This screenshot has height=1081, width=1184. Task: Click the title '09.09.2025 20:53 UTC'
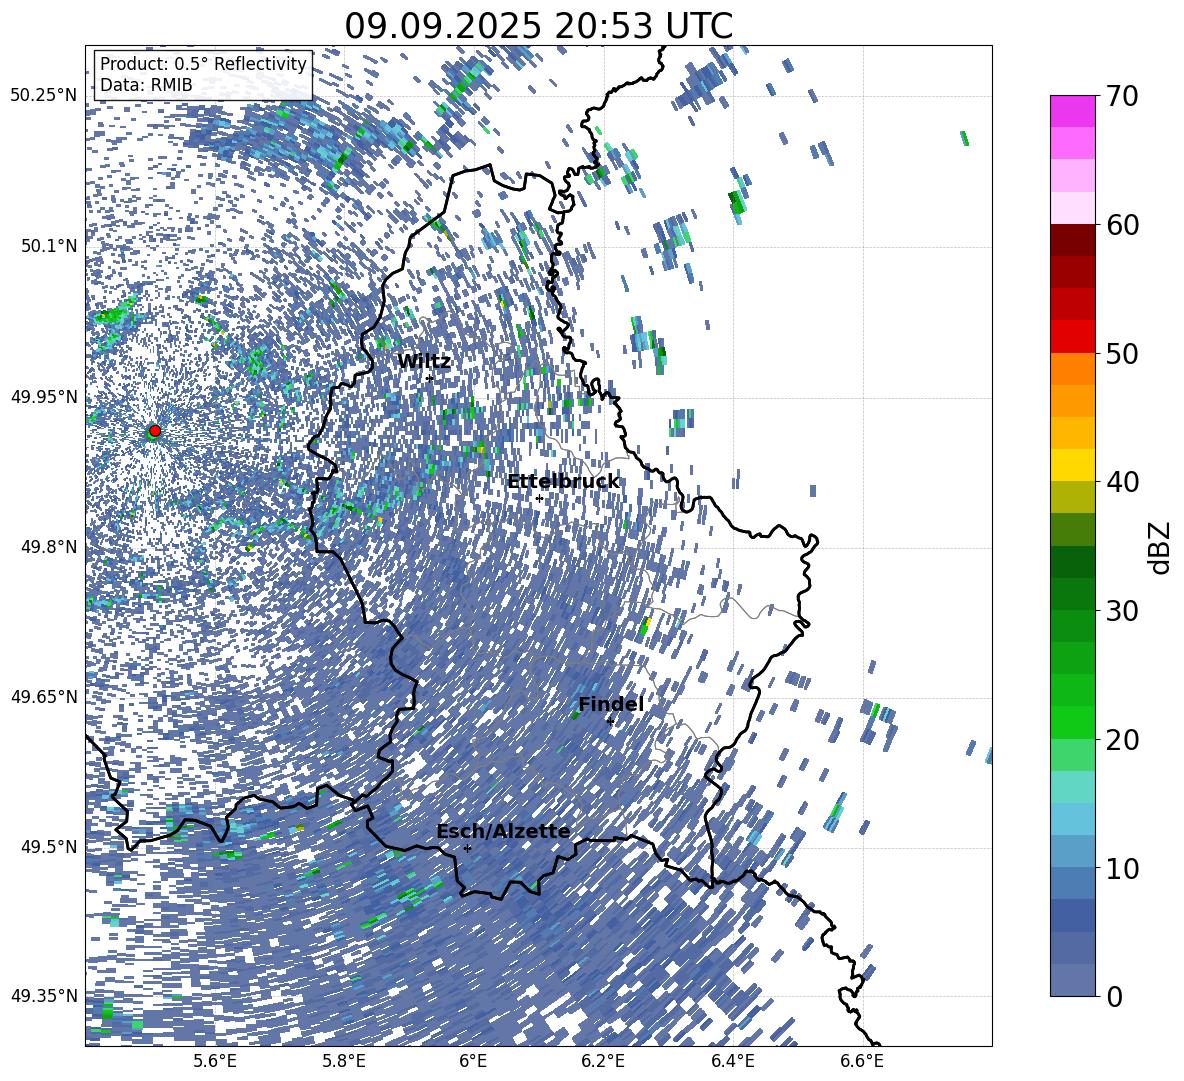pyautogui.click(x=538, y=26)
